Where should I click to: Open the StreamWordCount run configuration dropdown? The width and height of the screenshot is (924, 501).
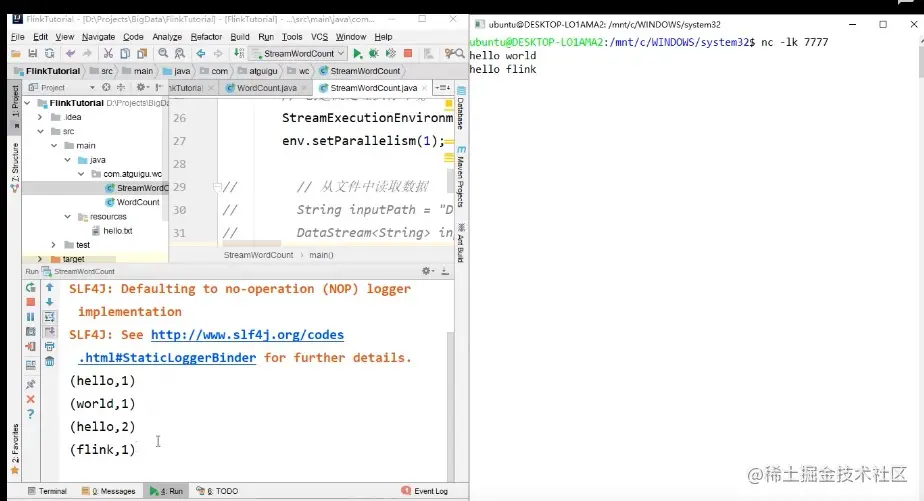(x=298, y=54)
